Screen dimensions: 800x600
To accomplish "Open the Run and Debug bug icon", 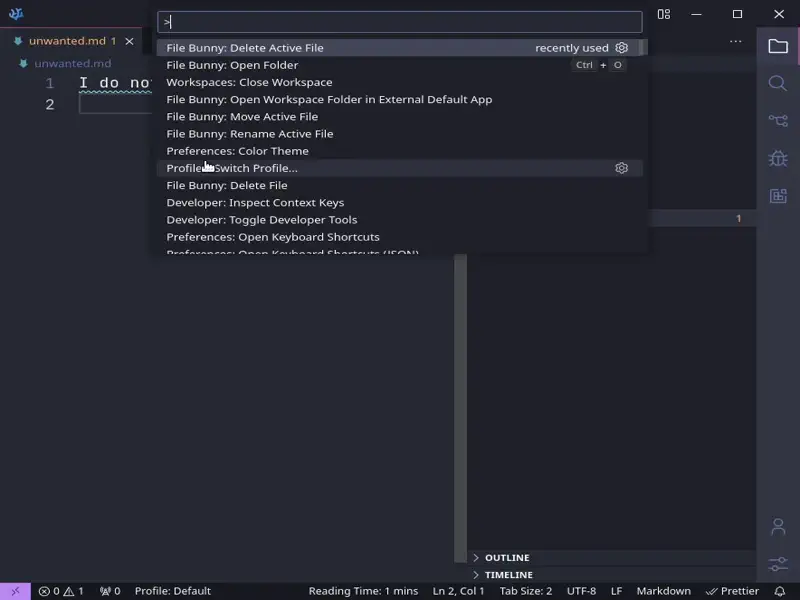I will (778, 158).
